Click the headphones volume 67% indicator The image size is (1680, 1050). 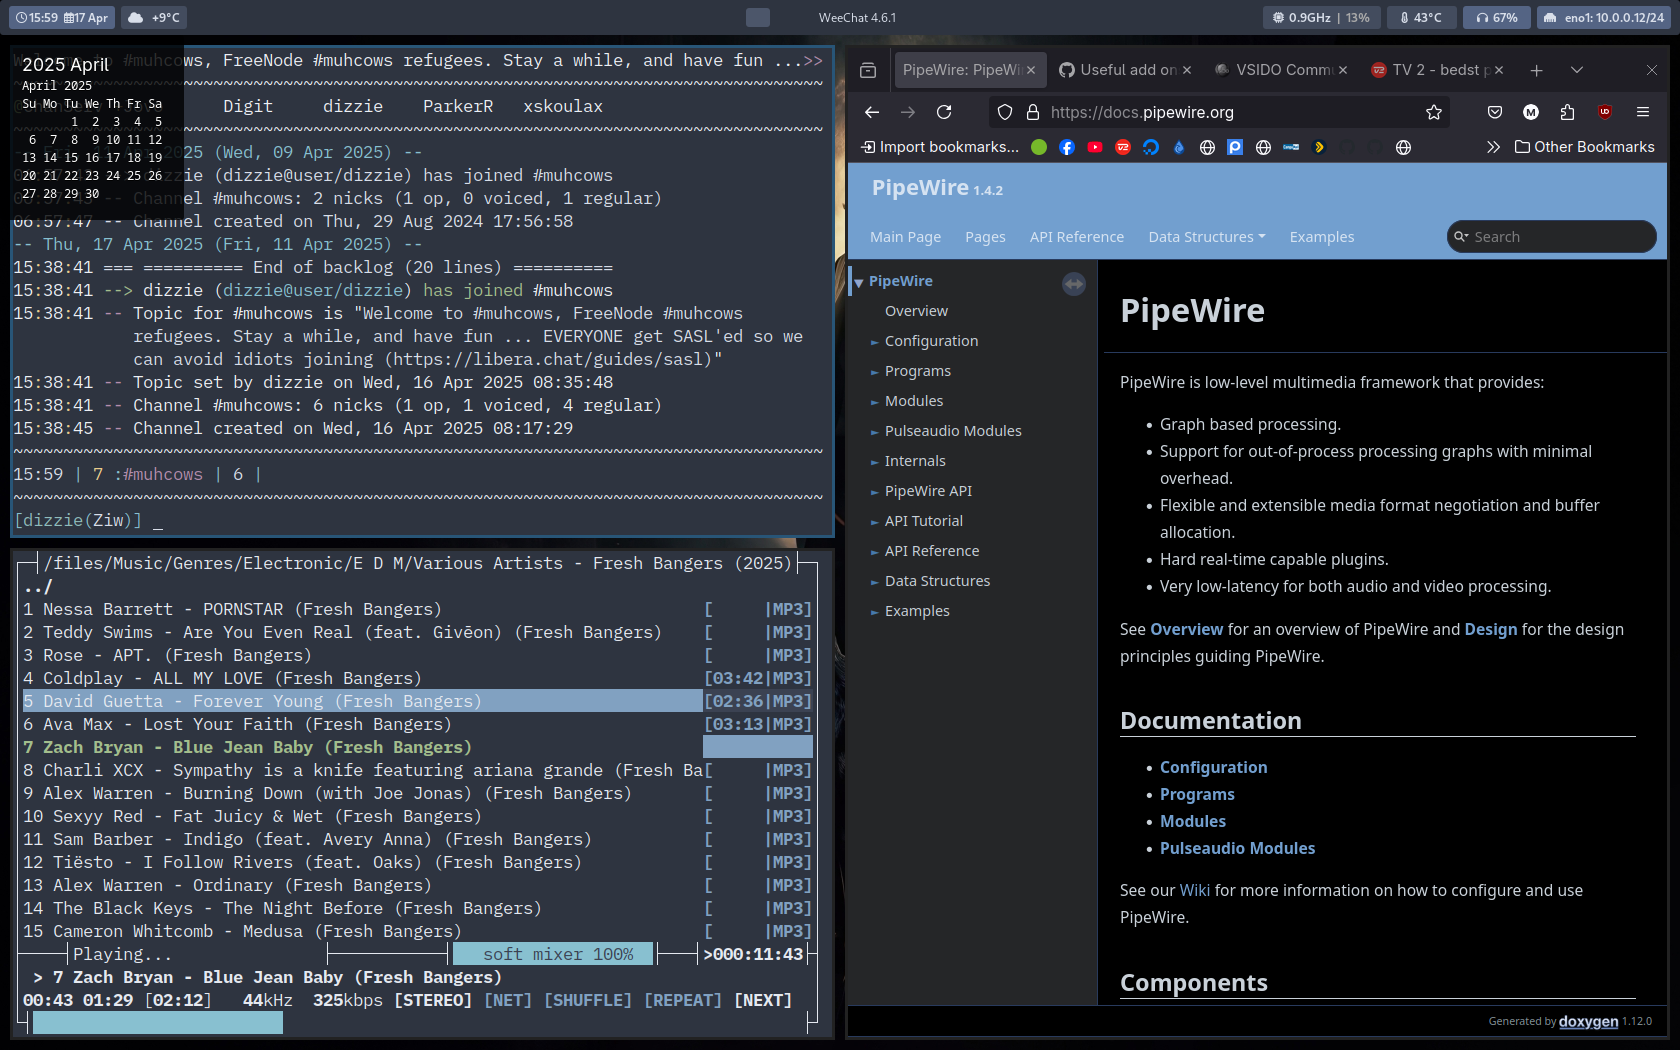(x=1497, y=17)
